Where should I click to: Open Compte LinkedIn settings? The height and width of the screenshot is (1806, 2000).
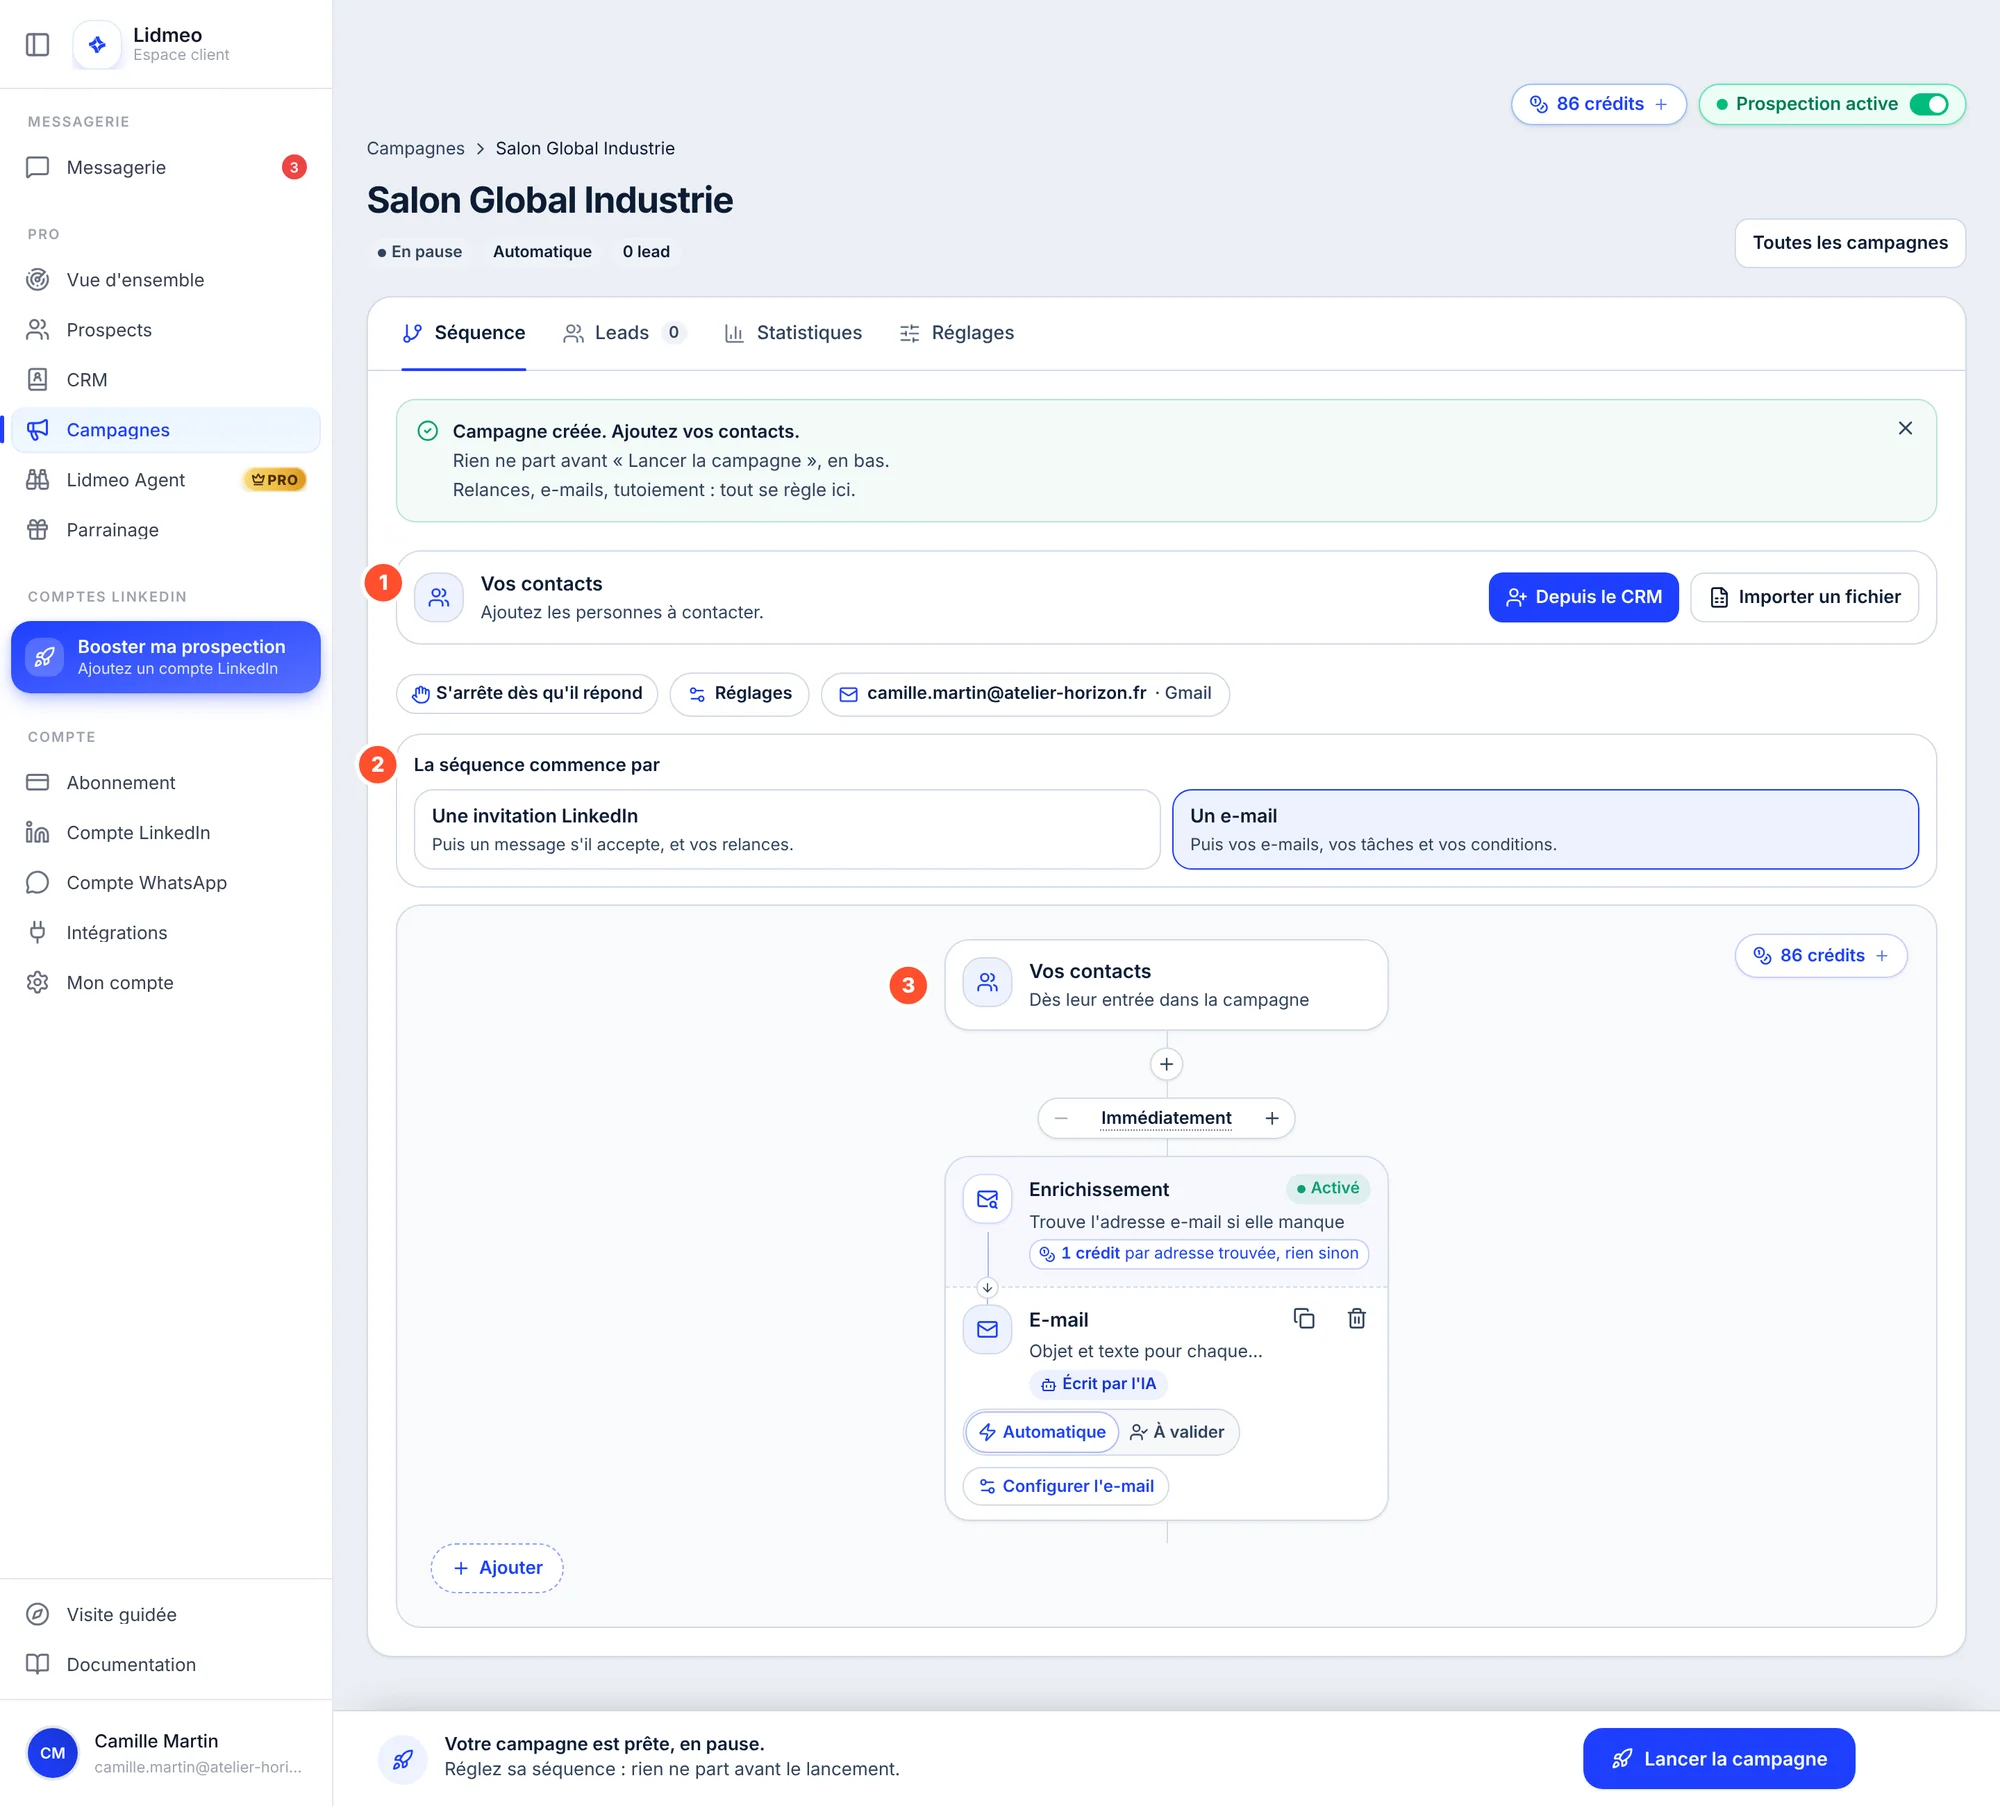166,833
